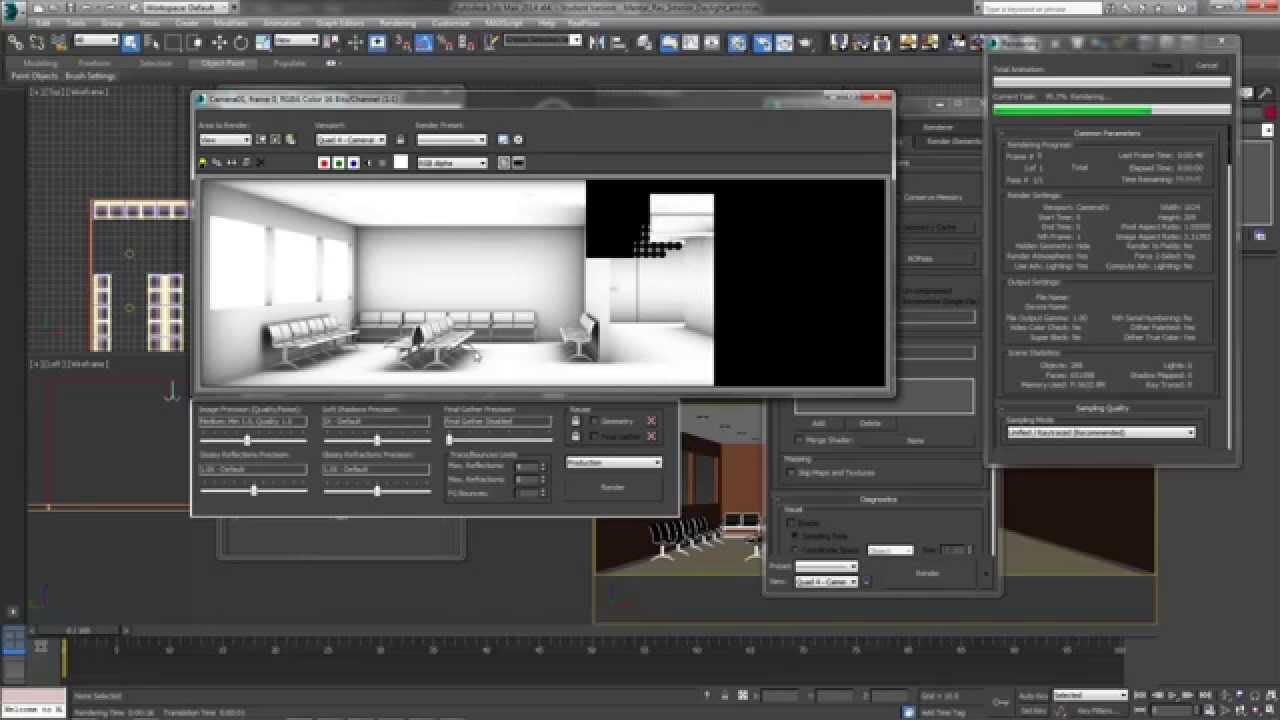Screen dimensions: 1280x720
Task: Open the Production render mode dropdown
Action: [x=614, y=463]
